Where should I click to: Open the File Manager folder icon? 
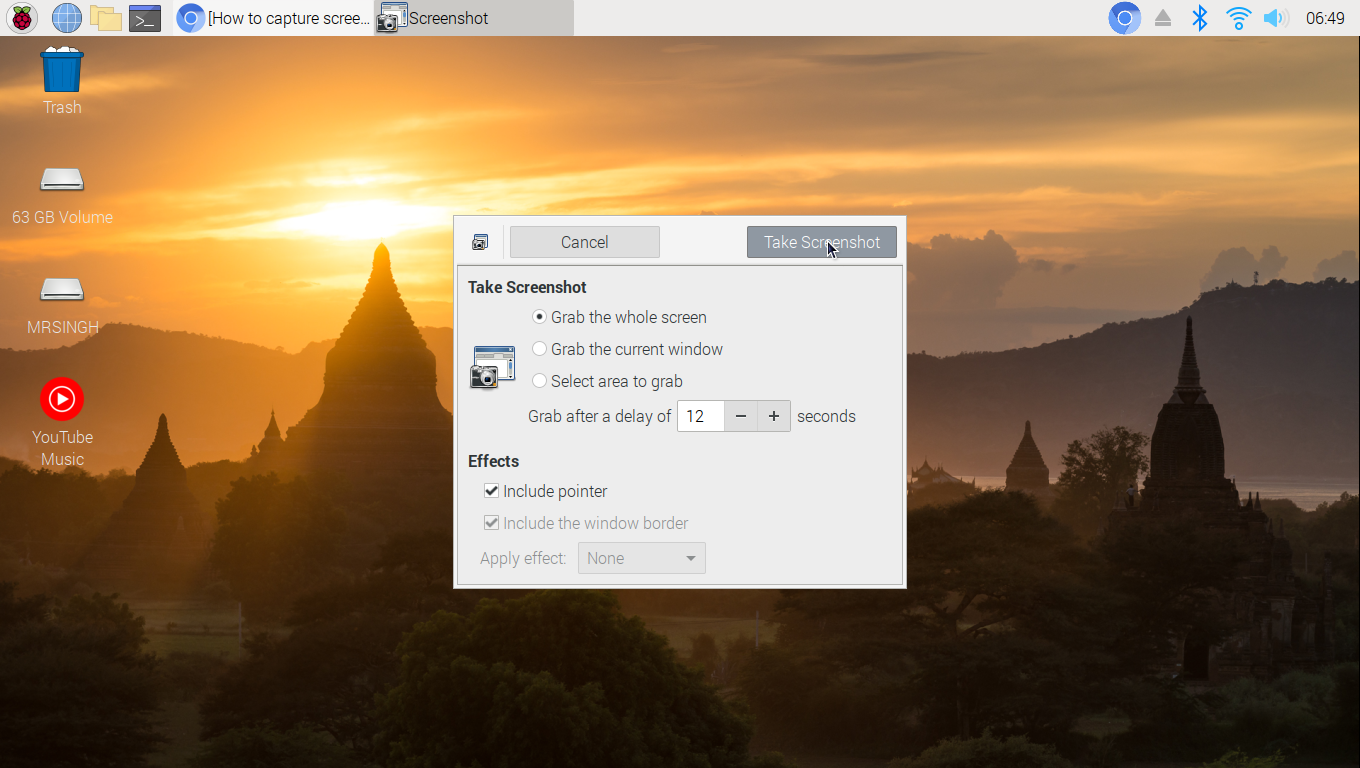105,18
